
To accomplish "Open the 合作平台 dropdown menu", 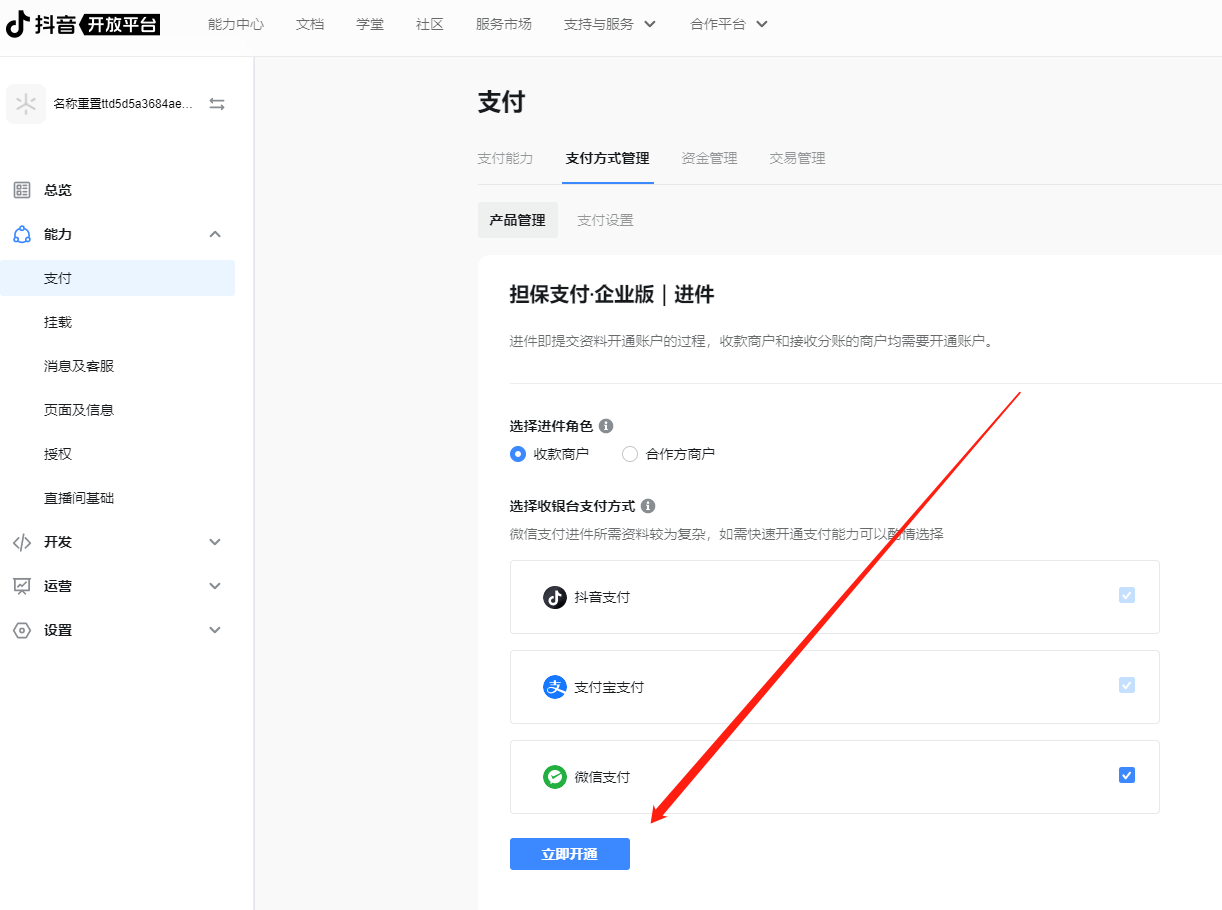I will point(729,24).
